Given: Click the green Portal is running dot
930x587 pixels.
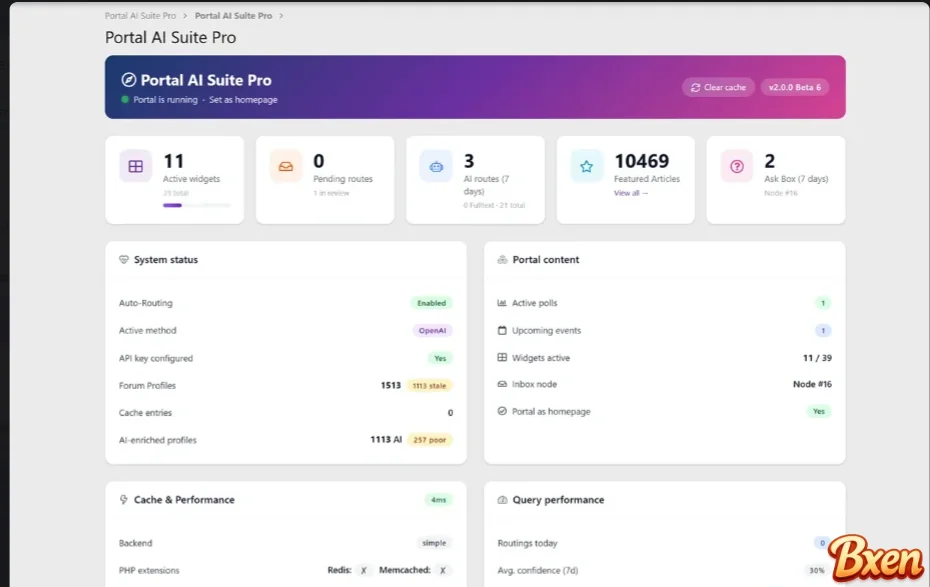Looking at the screenshot, I should [125, 100].
